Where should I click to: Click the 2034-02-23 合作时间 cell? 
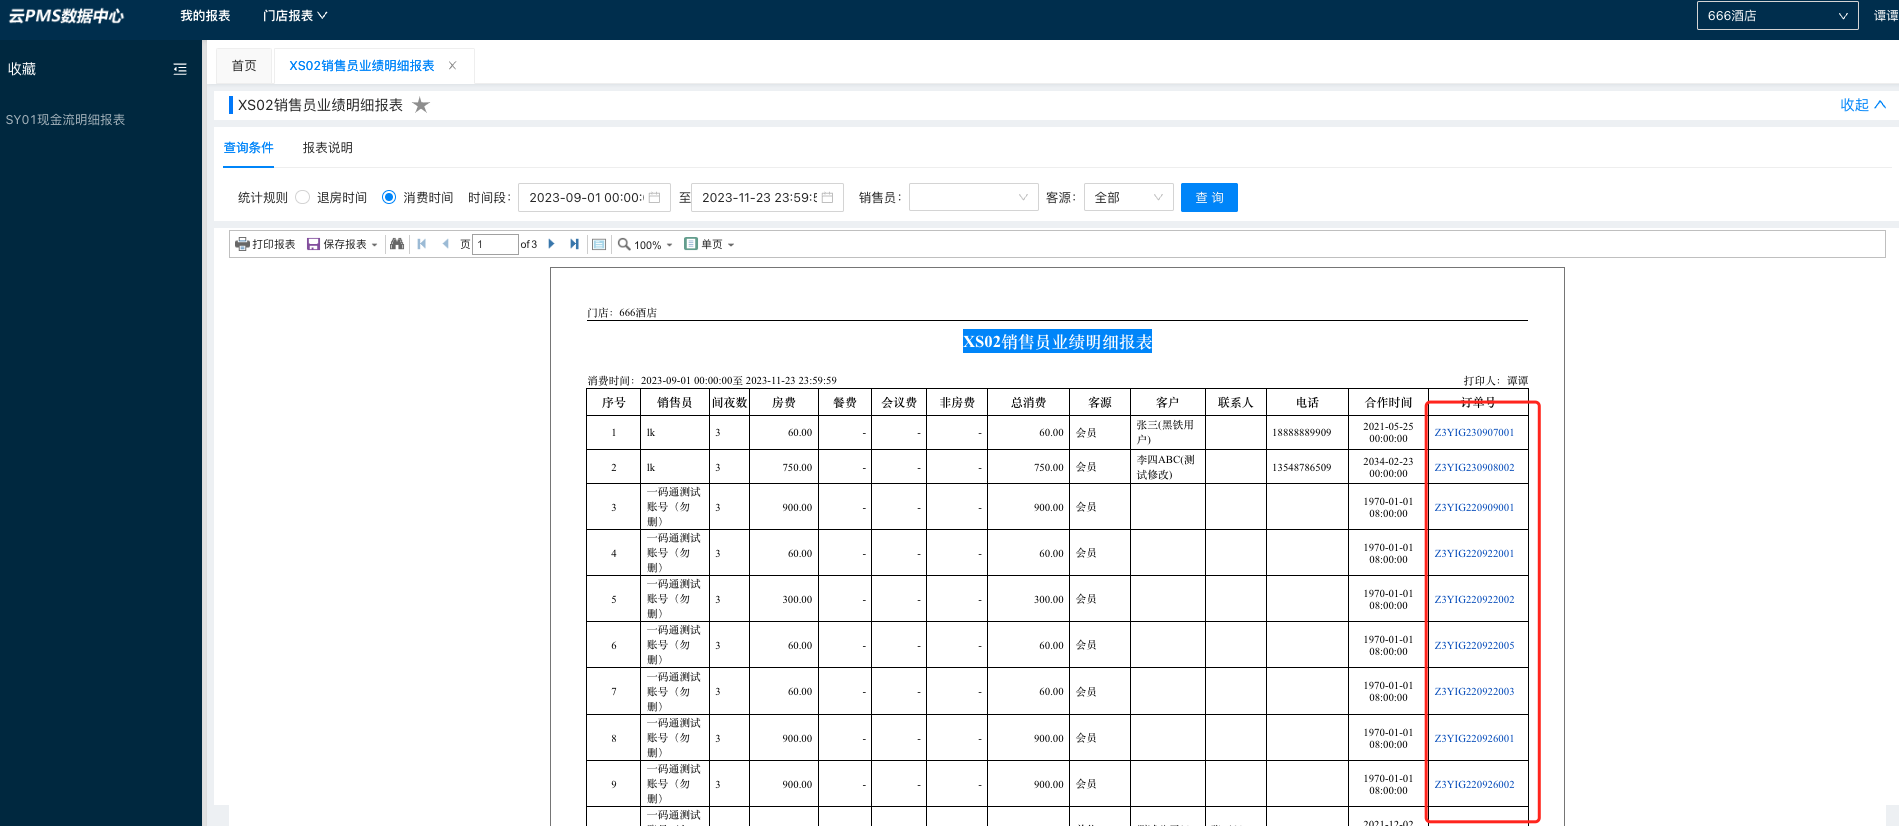click(x=1388, y=467)
